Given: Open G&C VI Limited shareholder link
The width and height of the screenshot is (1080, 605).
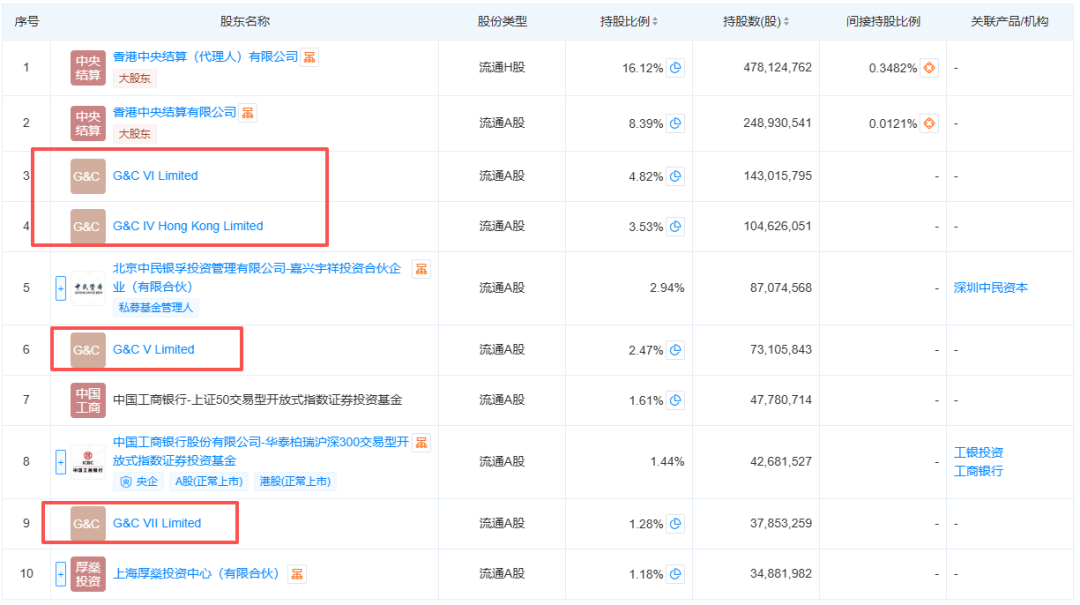Looking at the screenshot, I should [x=155, y=176].
